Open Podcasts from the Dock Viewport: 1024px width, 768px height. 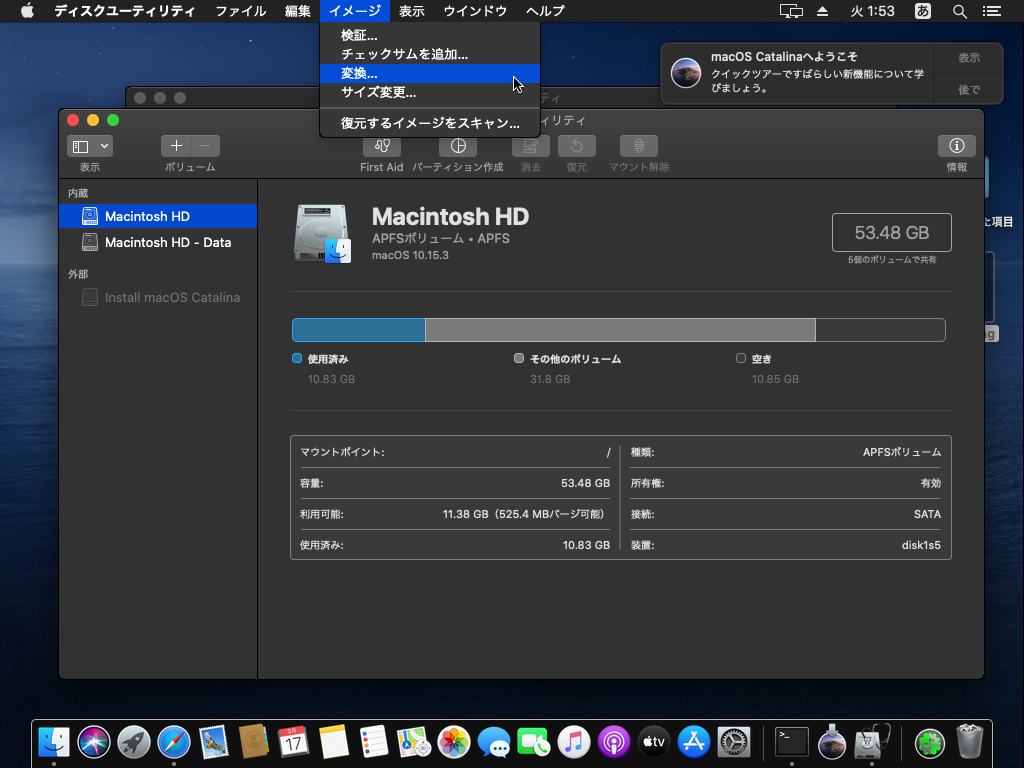(x=613, y=743)
